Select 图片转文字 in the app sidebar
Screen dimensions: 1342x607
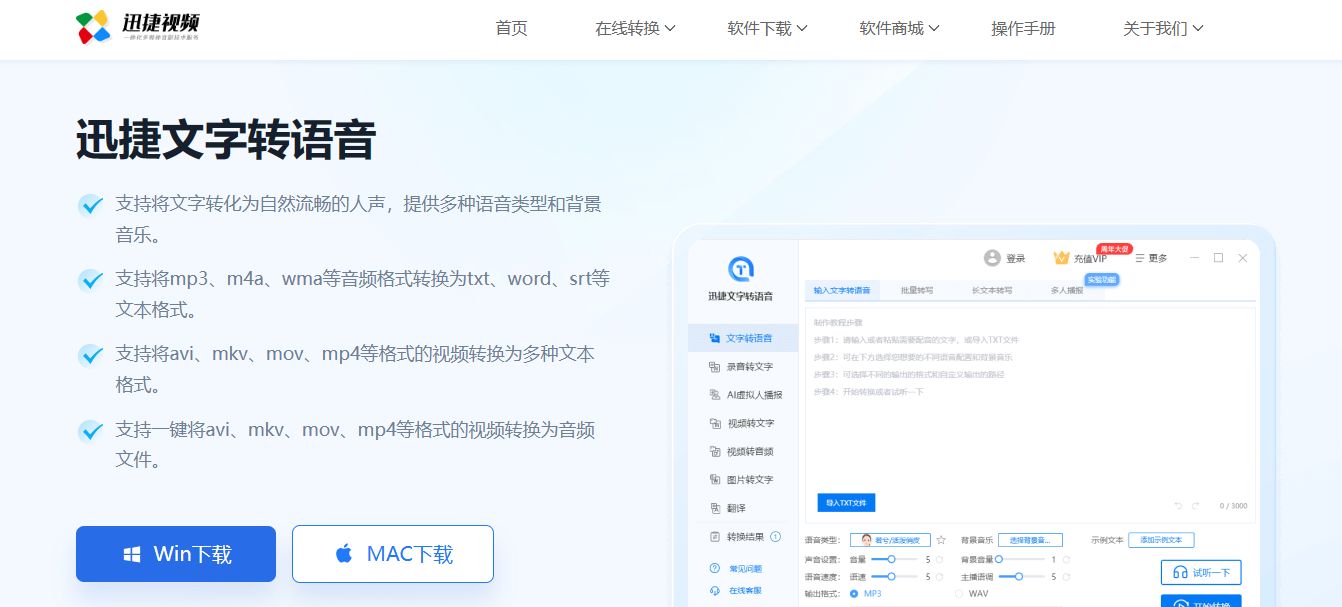coord(743,479)
